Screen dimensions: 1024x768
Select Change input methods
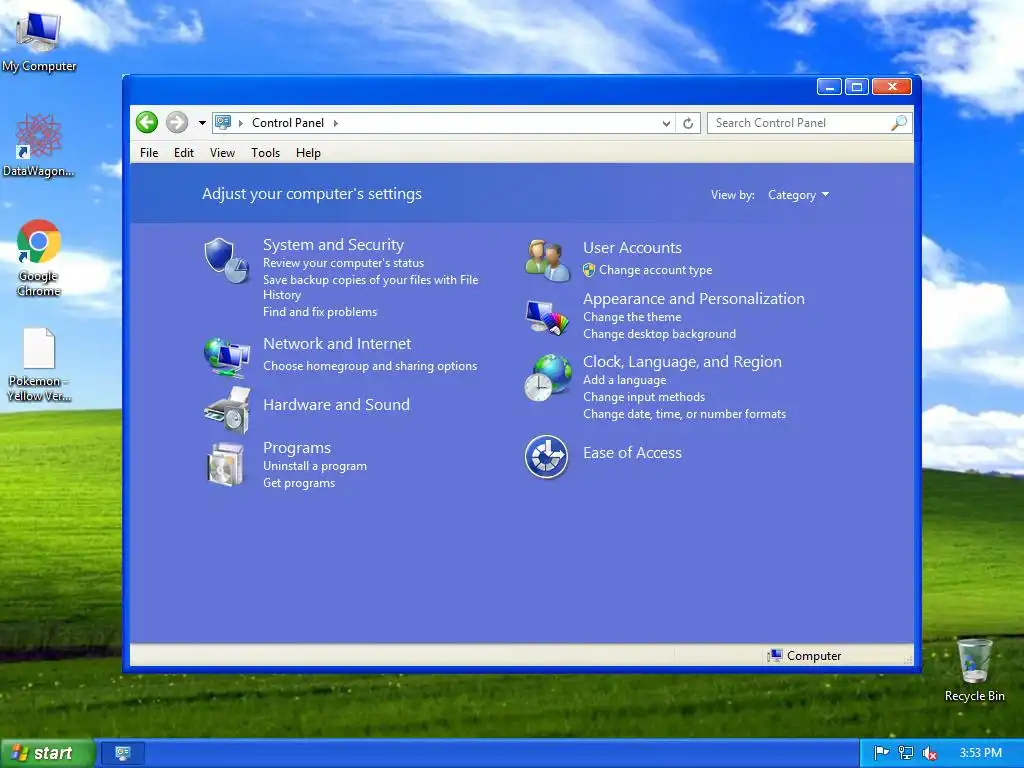(x=643, y=396)
